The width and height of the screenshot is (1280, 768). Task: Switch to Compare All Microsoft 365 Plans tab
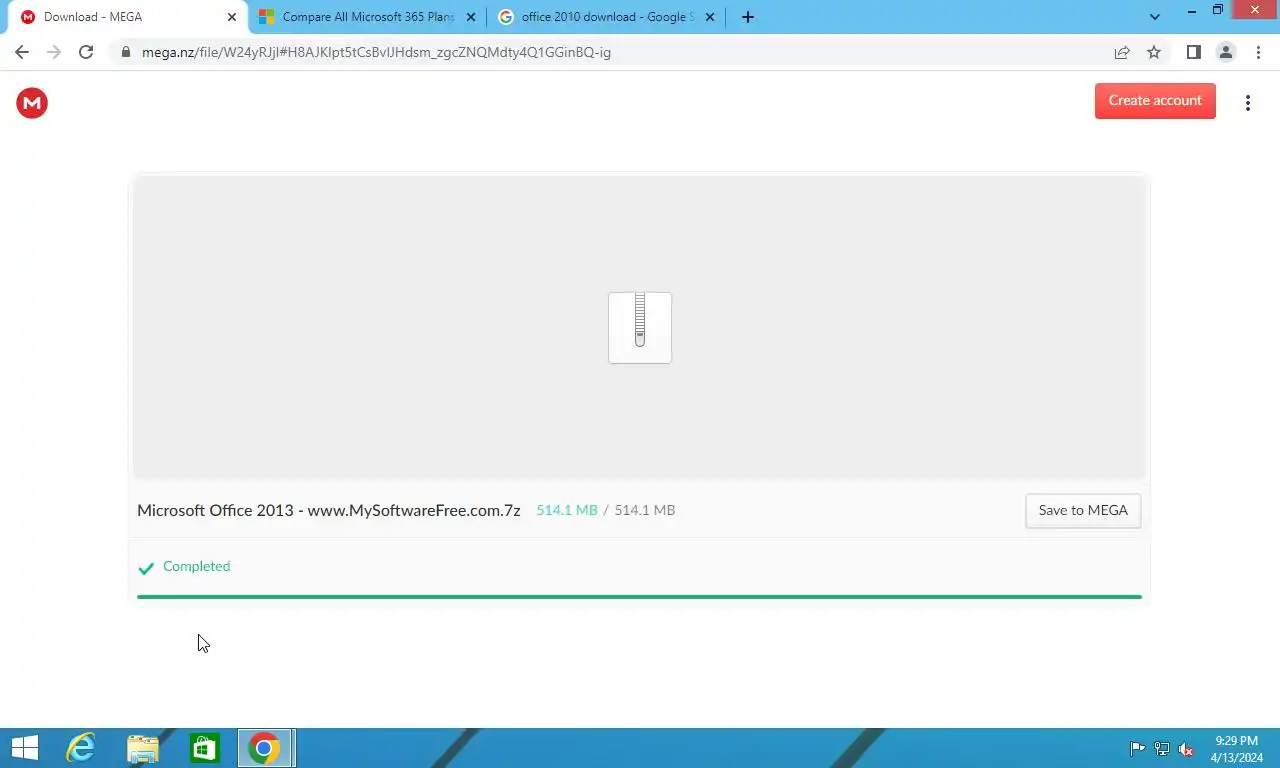(x=367, y=17)
